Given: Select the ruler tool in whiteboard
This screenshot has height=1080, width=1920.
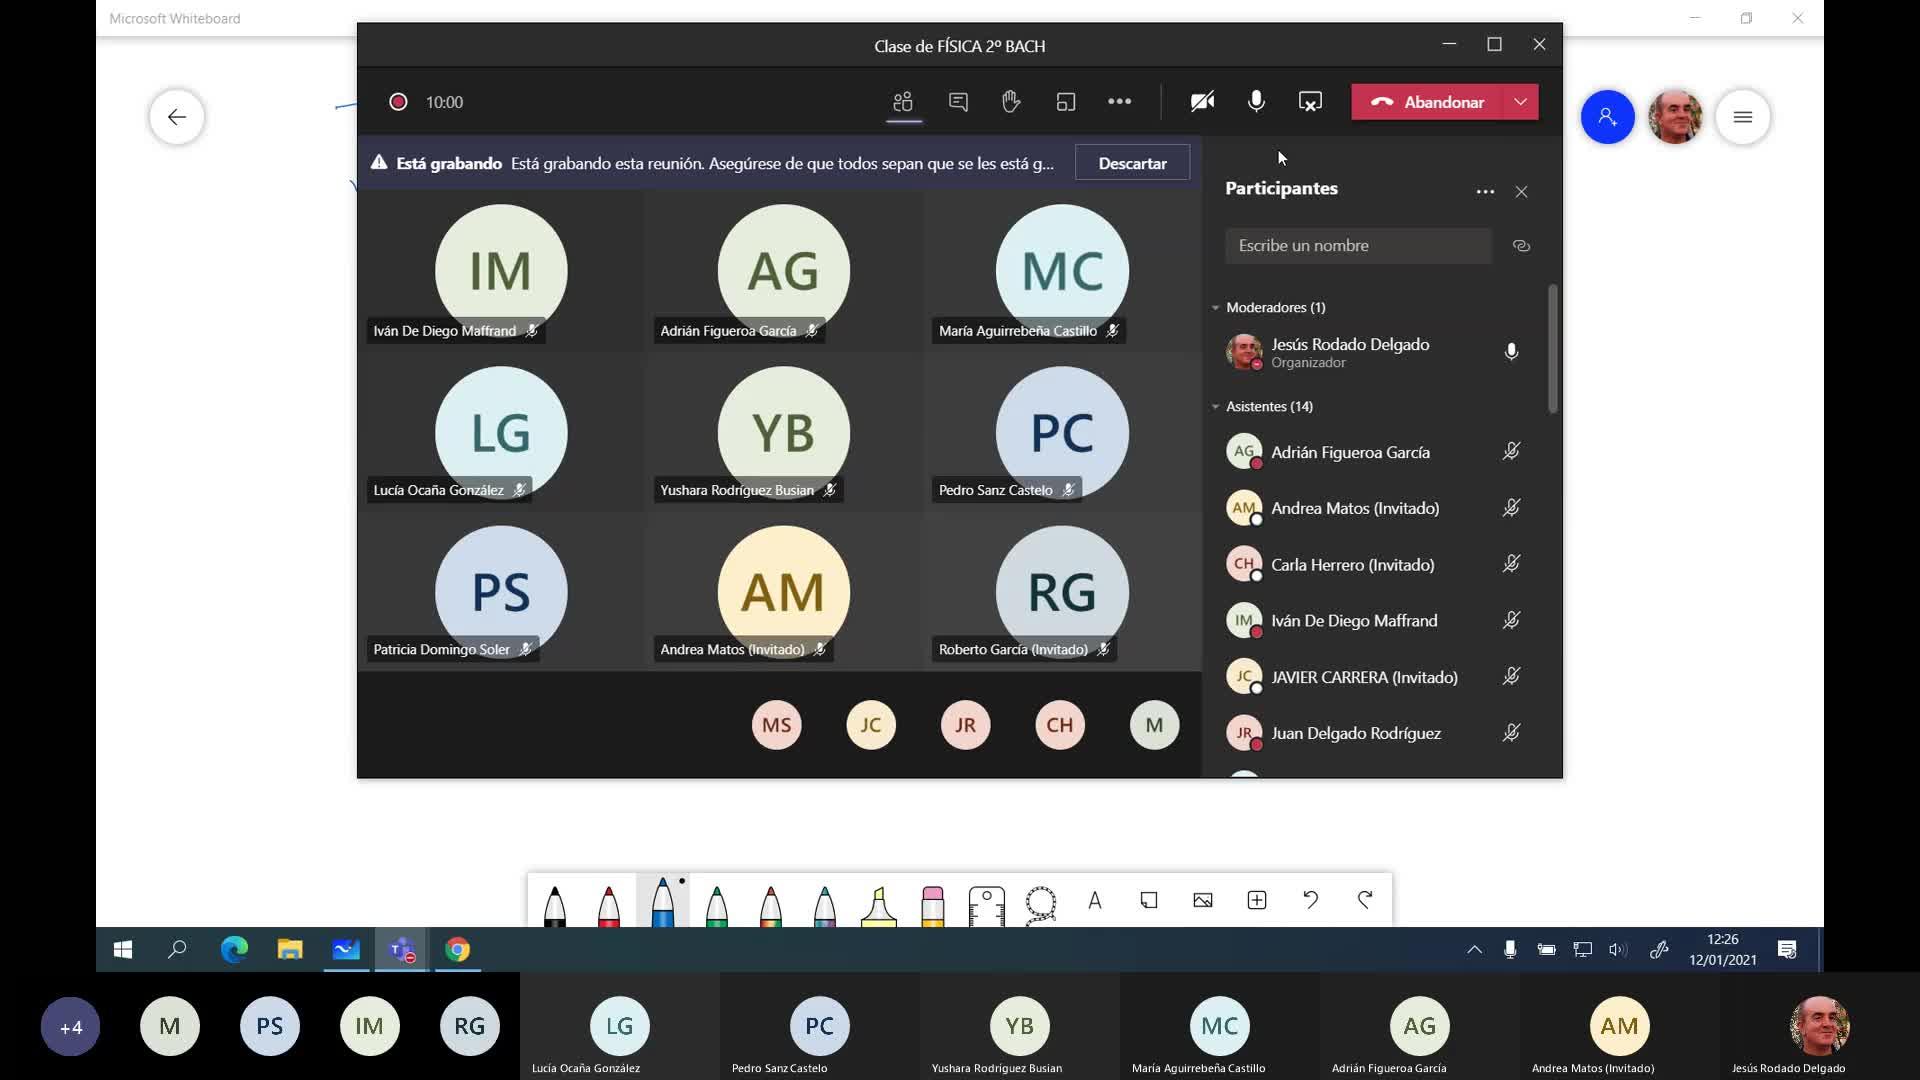Looking at the screenshot, I should (986, 903).
